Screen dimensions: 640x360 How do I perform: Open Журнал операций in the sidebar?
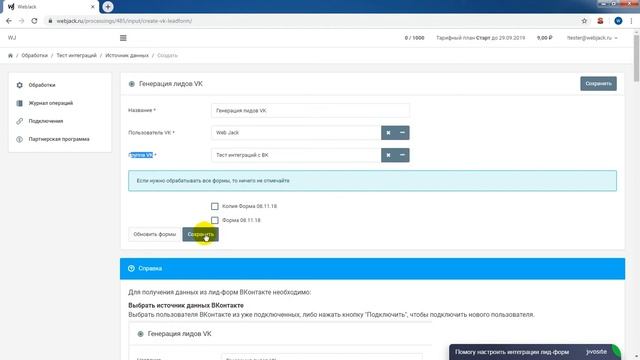51,103
